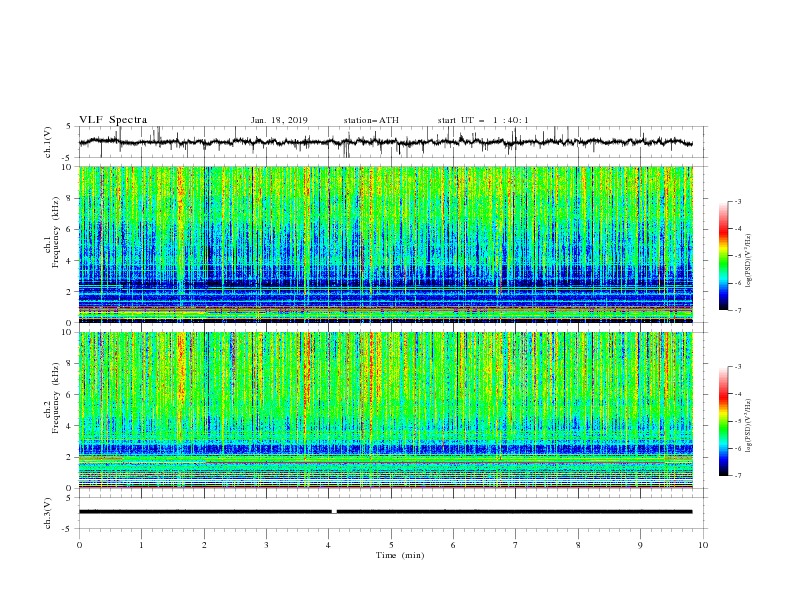Click the '3' tick on the time axis

pyautogui.click(x=266, y=545)
